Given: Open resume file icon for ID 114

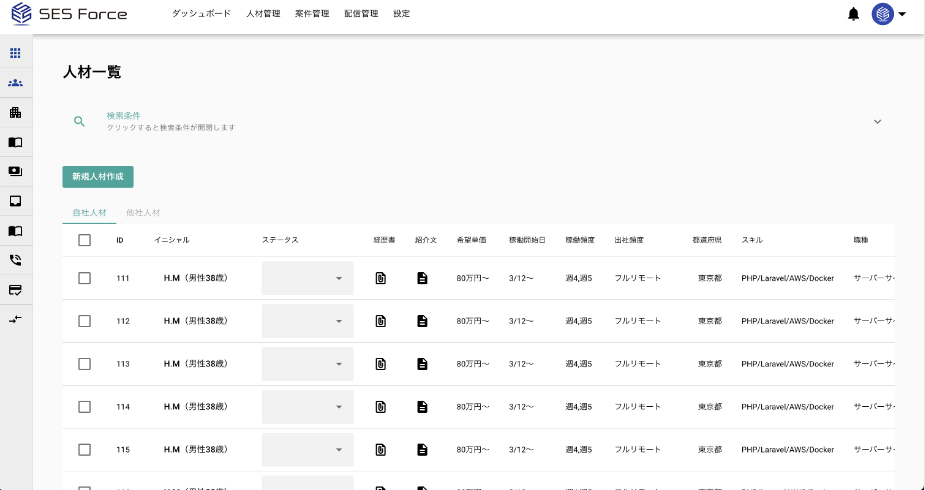Looking at the screenshot, I should [x=381, y=407].
